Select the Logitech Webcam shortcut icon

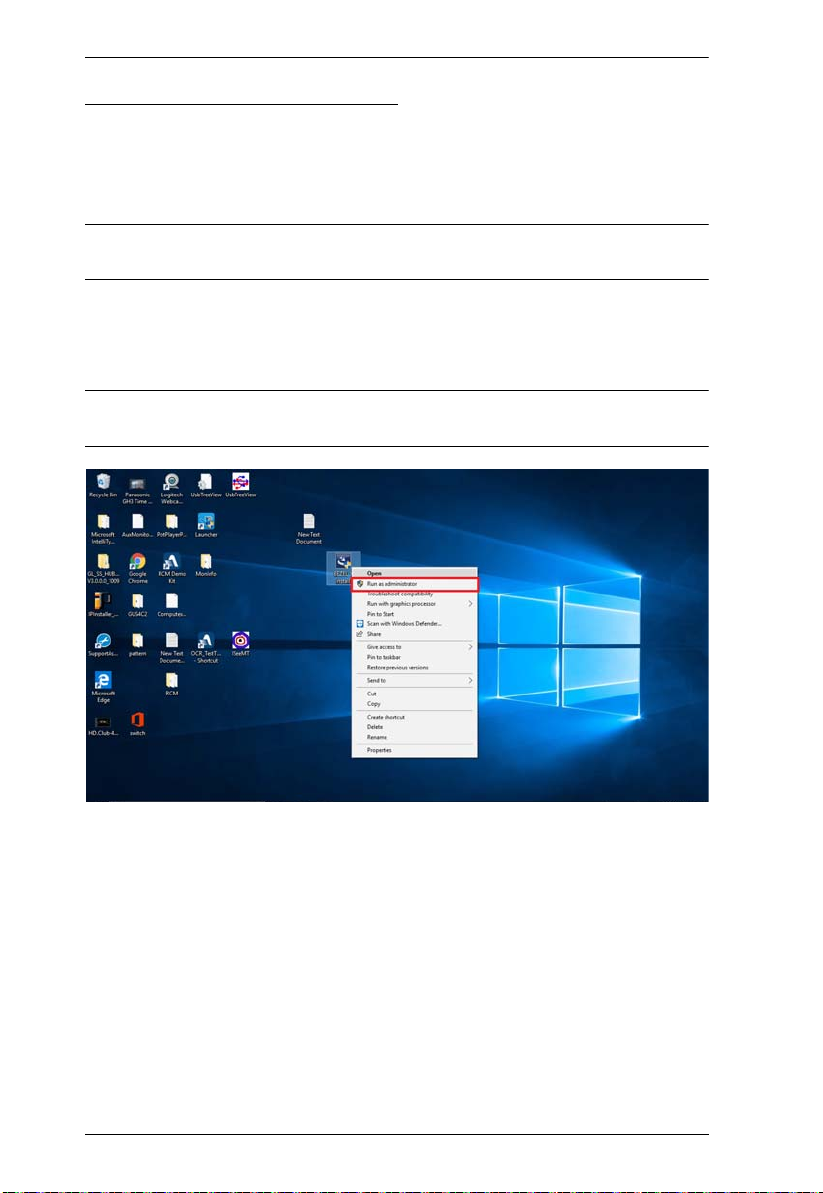coord(172,488)
